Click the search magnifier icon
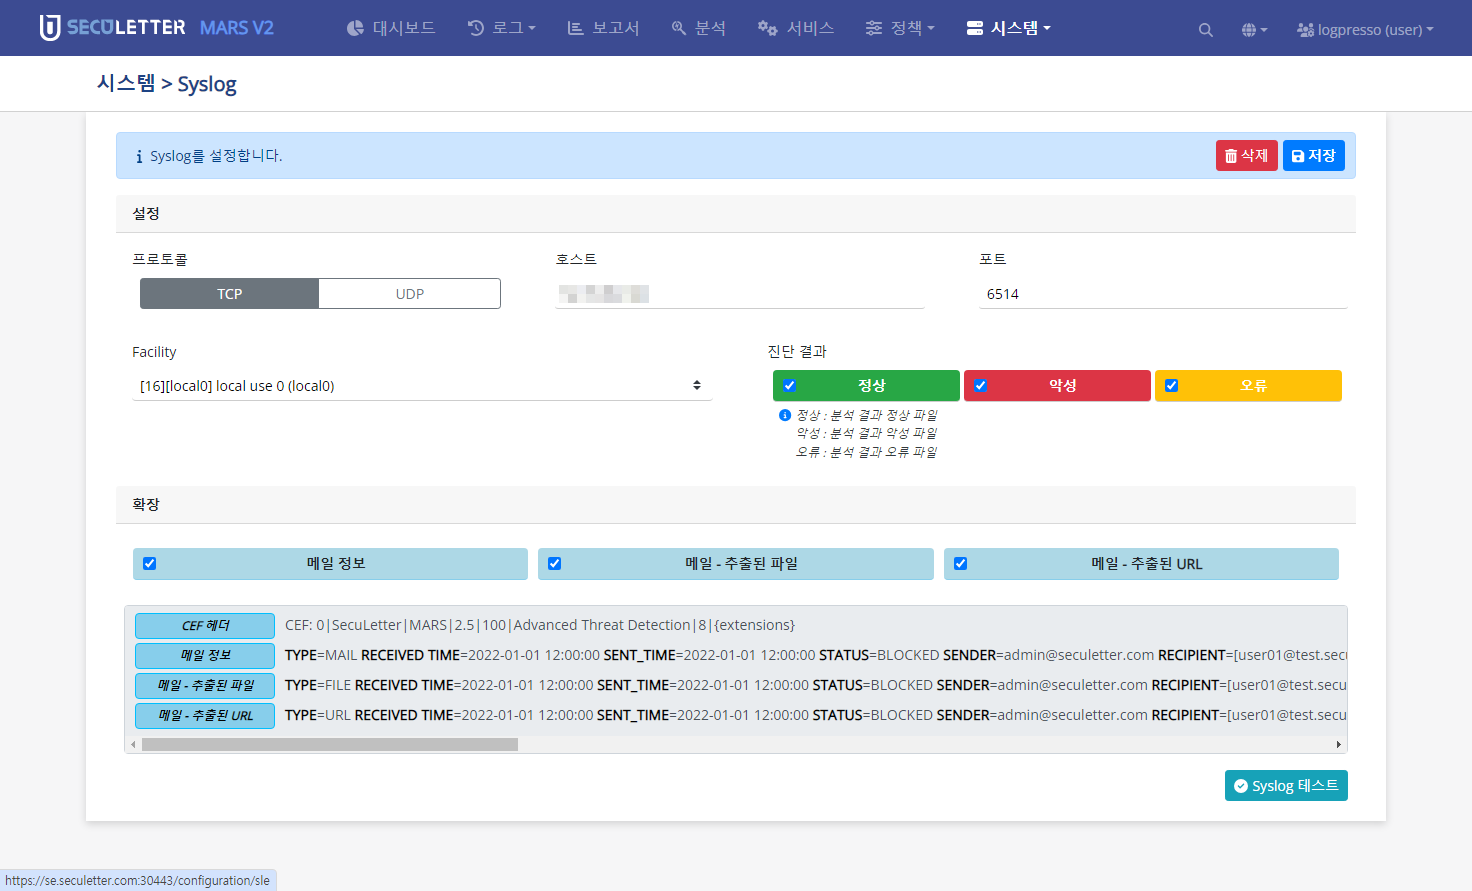Image resolution: width=1472 pixels, height=891 pixels. point(1206,30)
